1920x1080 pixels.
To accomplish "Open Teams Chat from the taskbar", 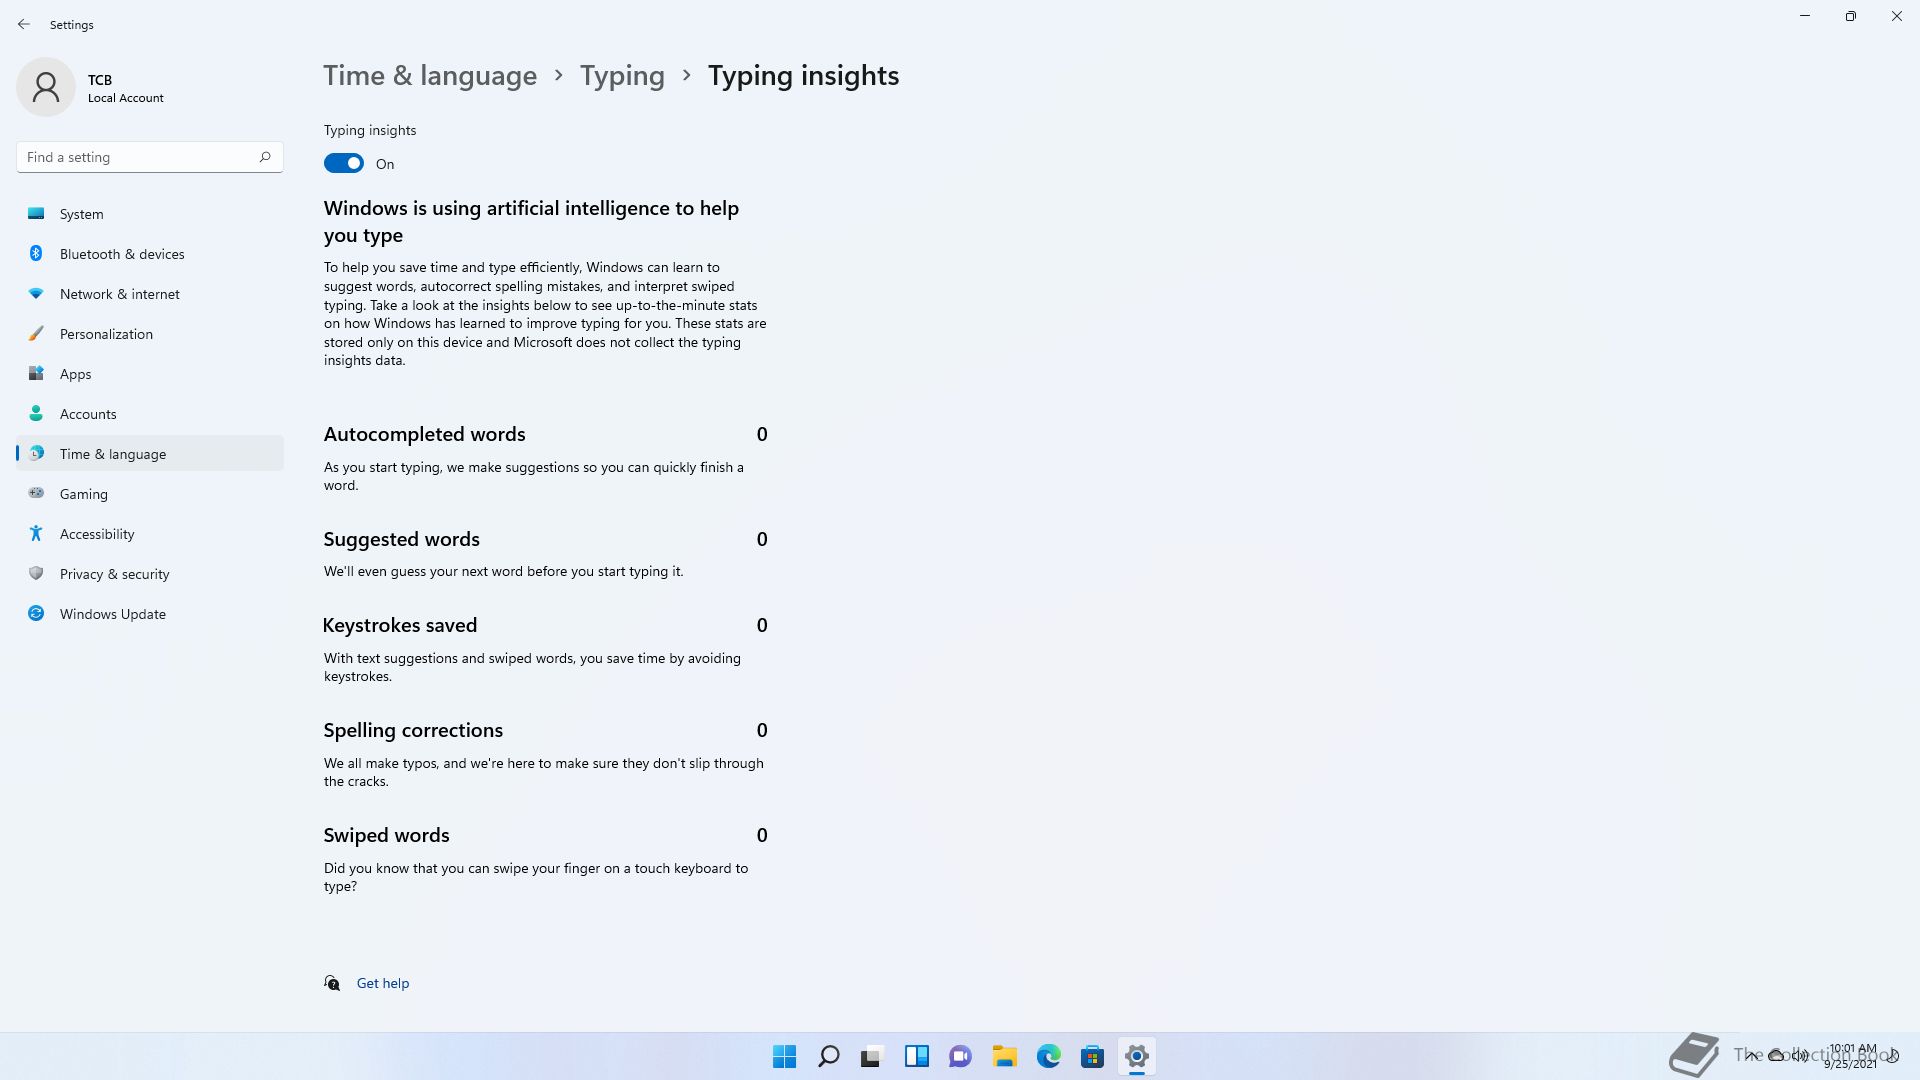I will pos(961,1056).
